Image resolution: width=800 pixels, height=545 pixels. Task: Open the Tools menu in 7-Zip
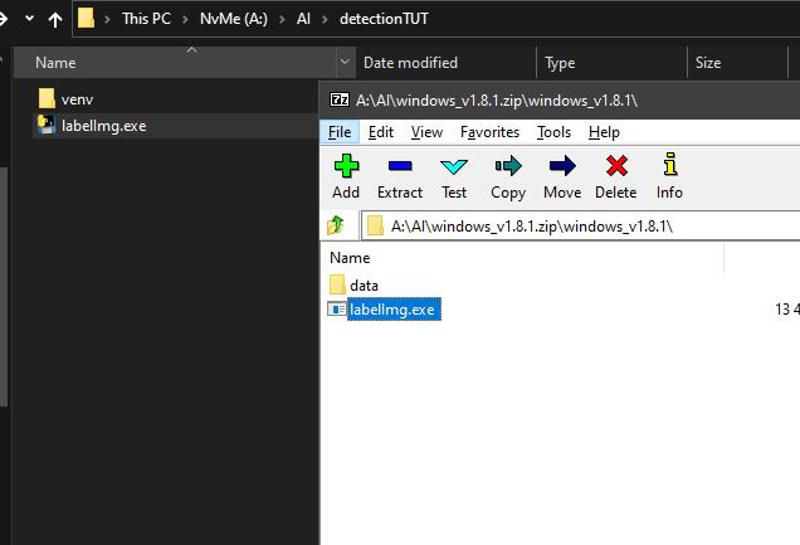click(x=554, y=132)
